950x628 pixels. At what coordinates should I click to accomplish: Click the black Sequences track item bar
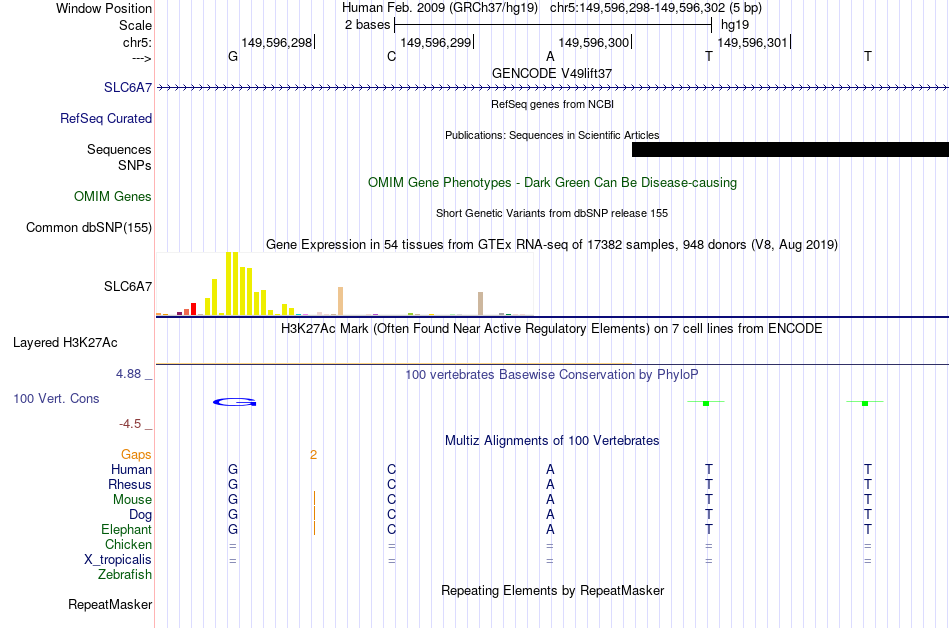point(790,150)
